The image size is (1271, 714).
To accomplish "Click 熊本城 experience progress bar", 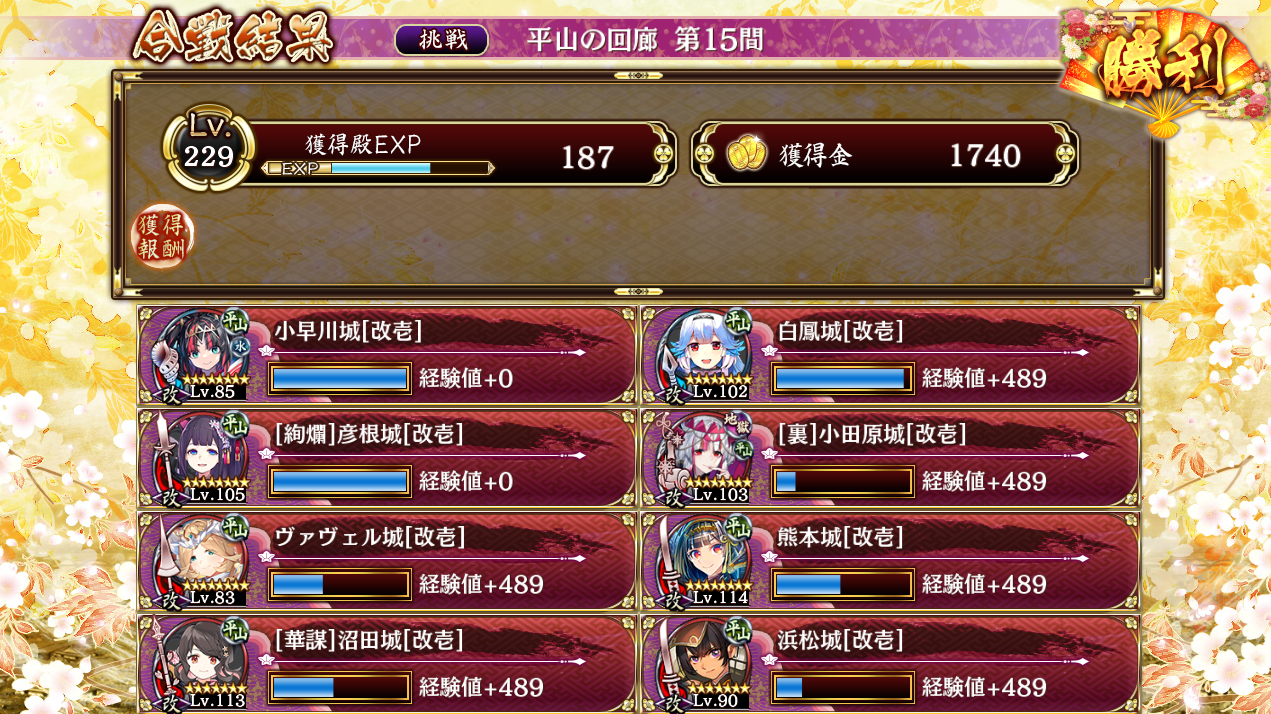I will (x=843, y=585).
